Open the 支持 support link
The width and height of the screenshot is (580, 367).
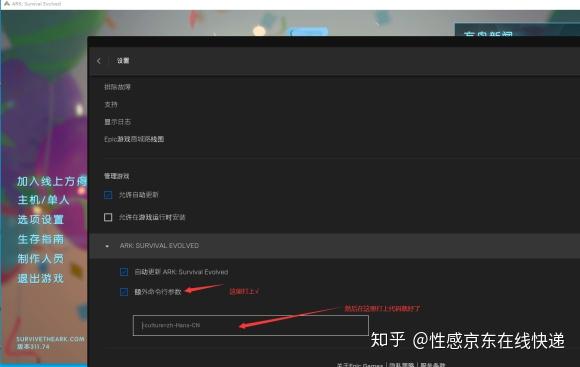click(x=111, y=104)
